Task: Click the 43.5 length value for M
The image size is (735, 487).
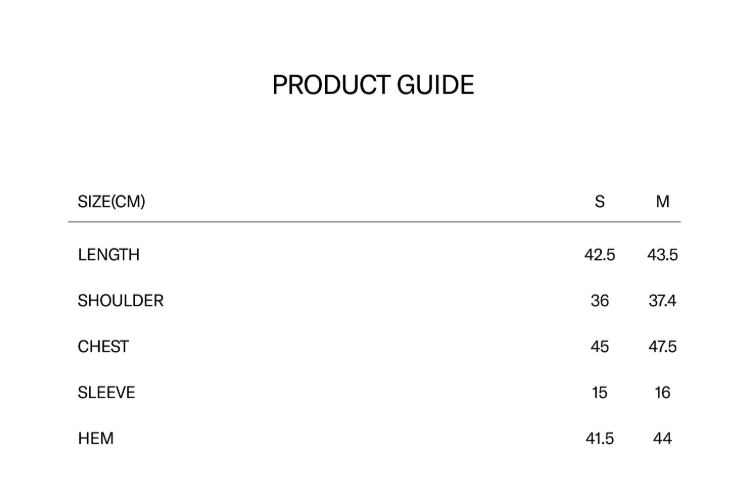Action: tap(662, 255)
